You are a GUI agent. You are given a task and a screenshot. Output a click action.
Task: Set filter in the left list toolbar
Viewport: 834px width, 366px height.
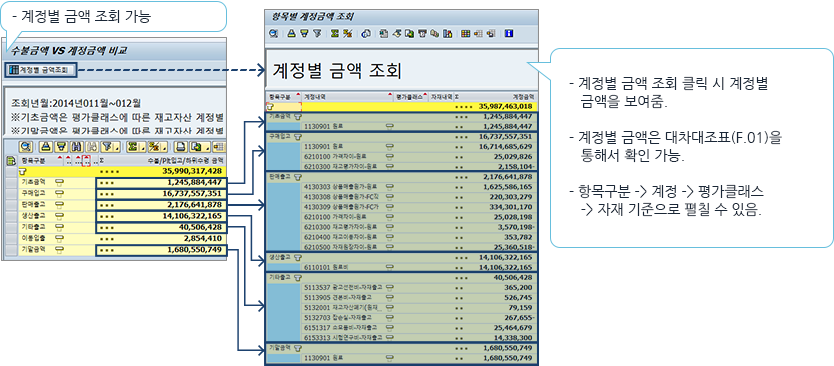[x=111, y=147]
